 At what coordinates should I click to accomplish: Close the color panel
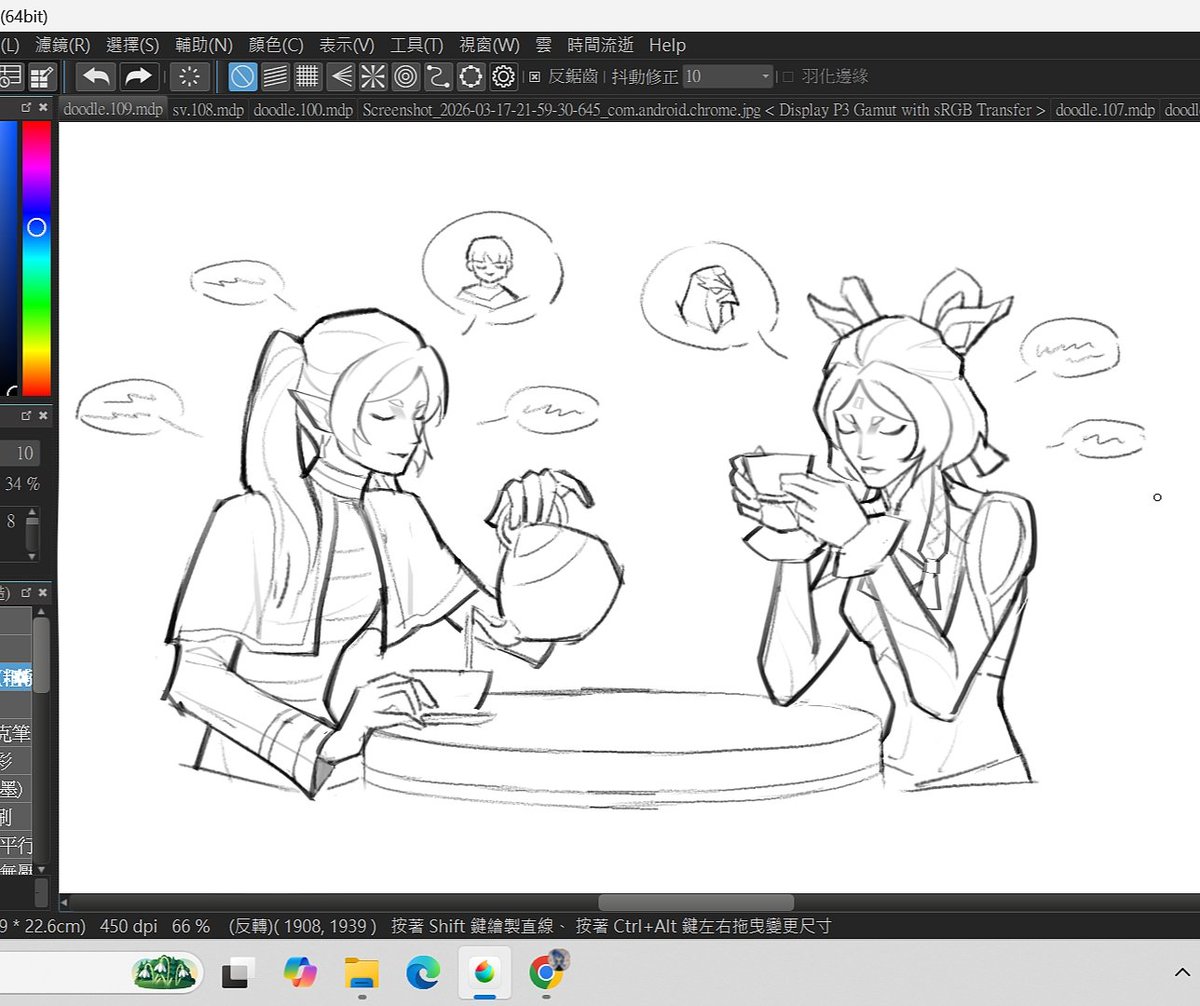[x=43, y=107]
